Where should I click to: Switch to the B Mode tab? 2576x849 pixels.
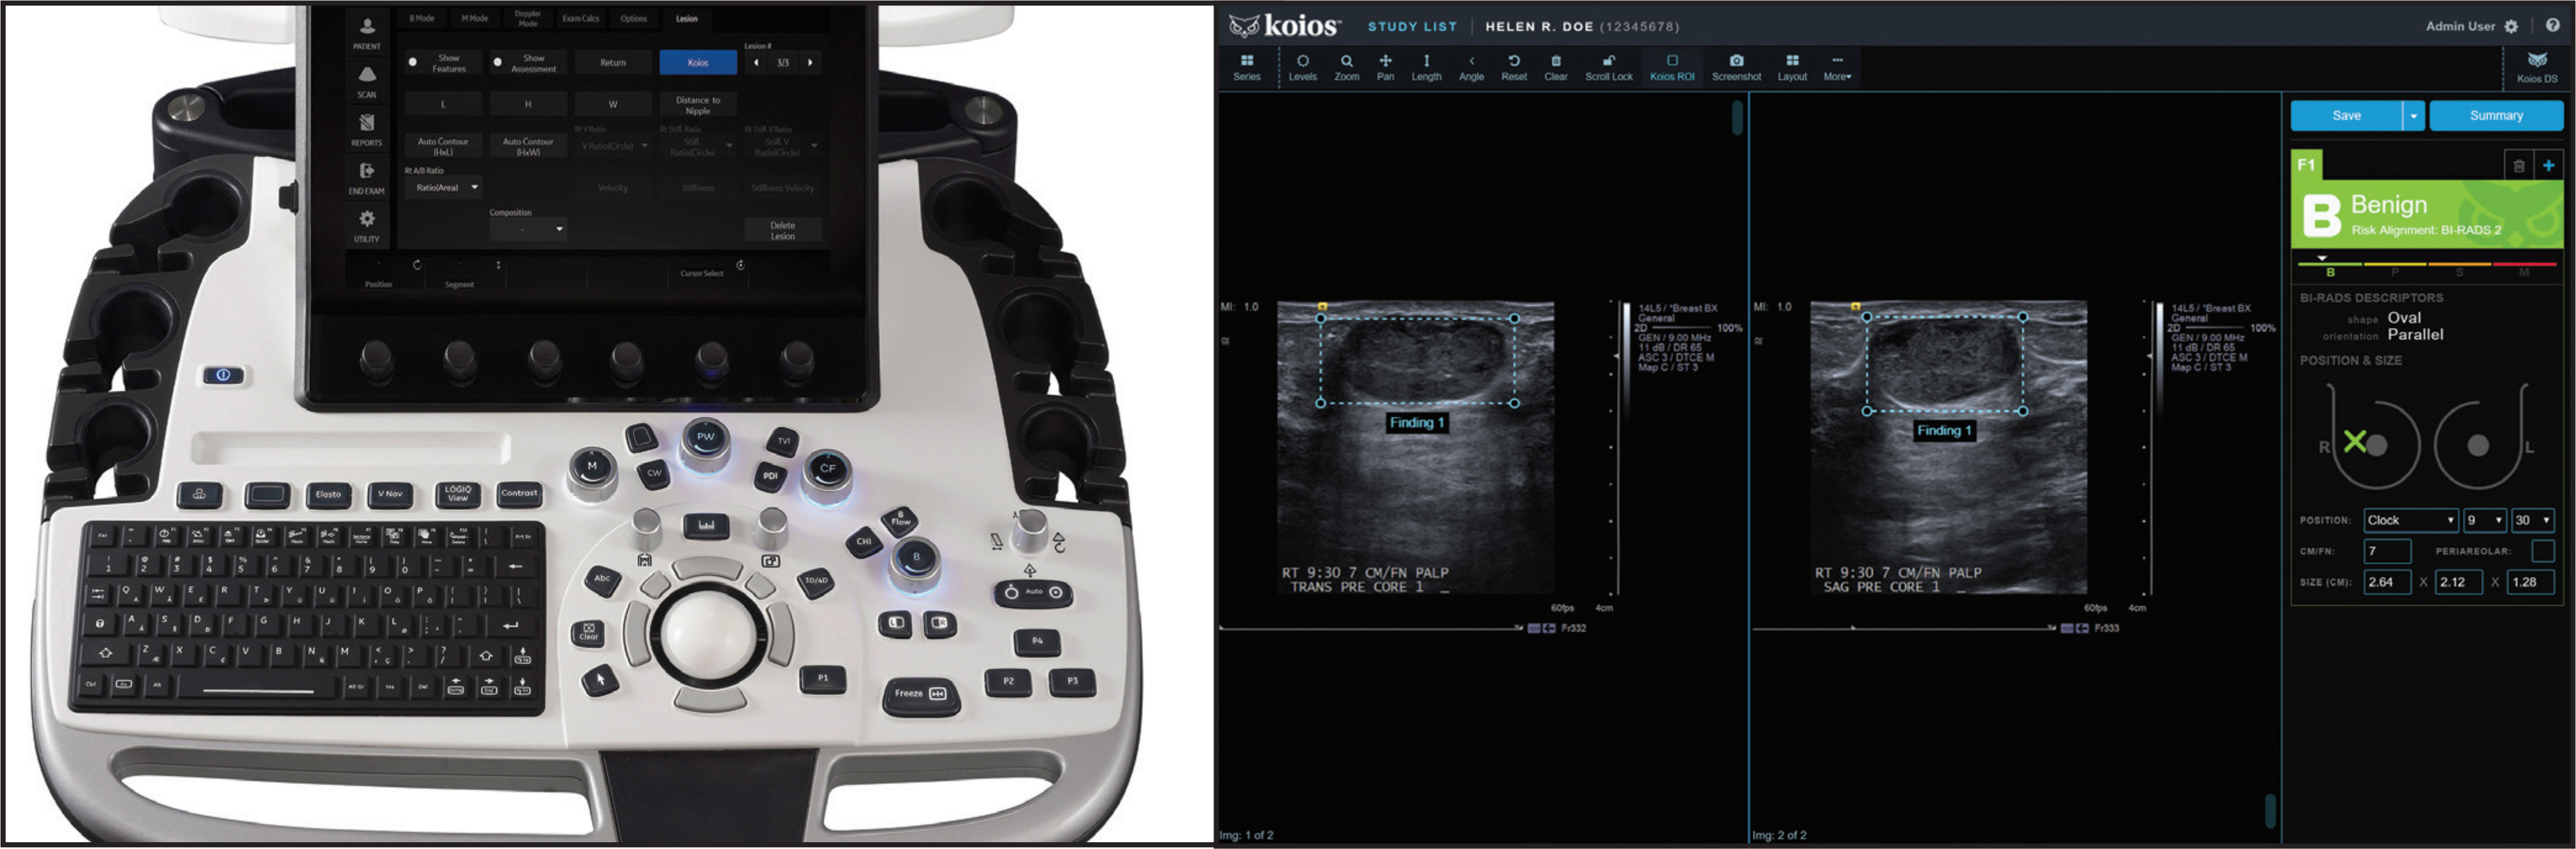click(422, 19)
